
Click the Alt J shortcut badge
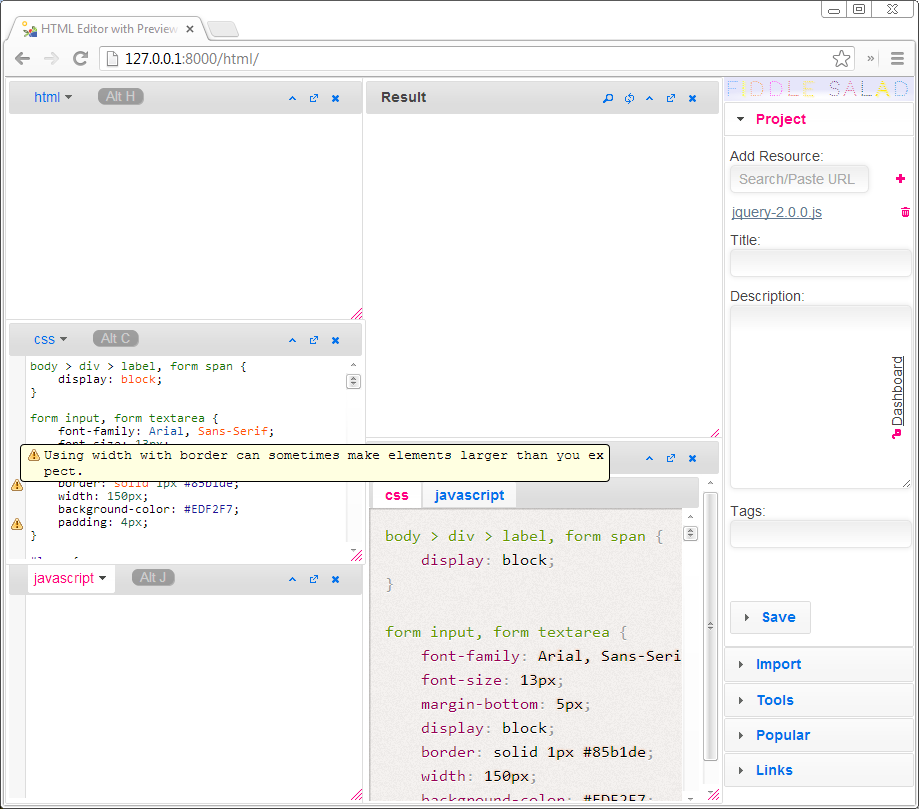click(x=153, y=578)
